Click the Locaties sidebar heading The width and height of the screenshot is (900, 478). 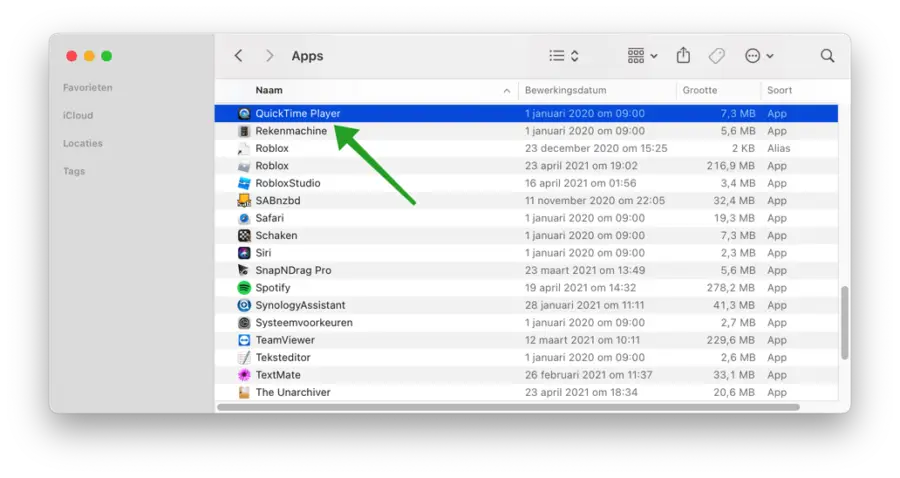point(83,143)
